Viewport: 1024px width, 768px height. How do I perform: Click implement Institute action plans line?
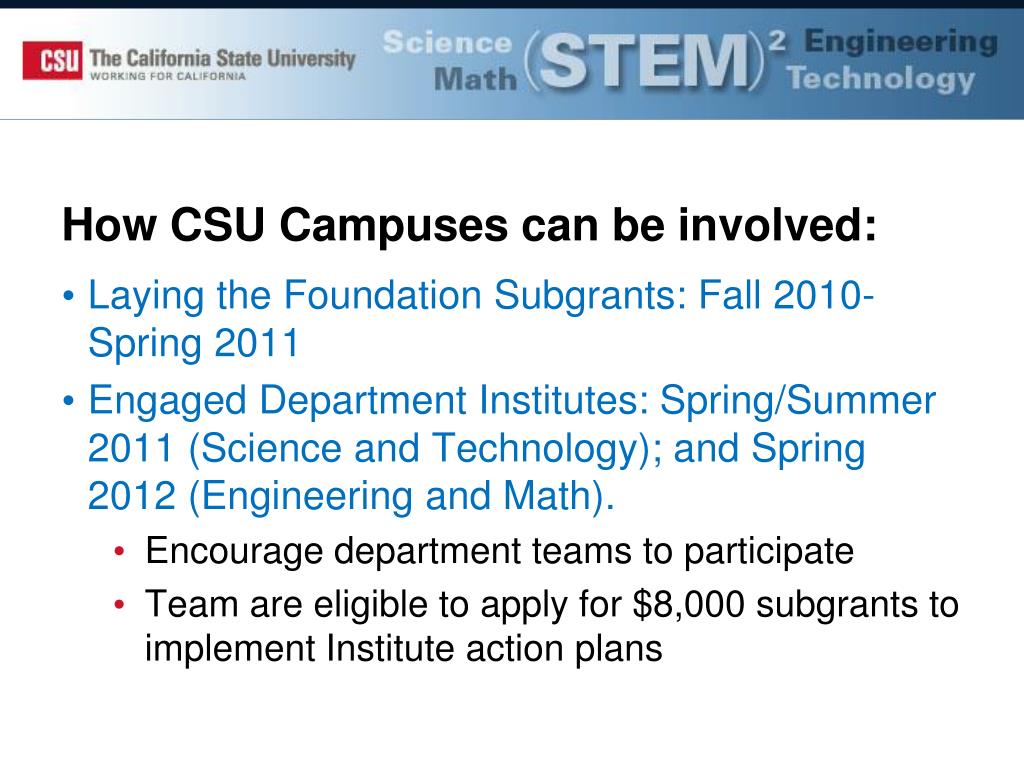(404, 648)
